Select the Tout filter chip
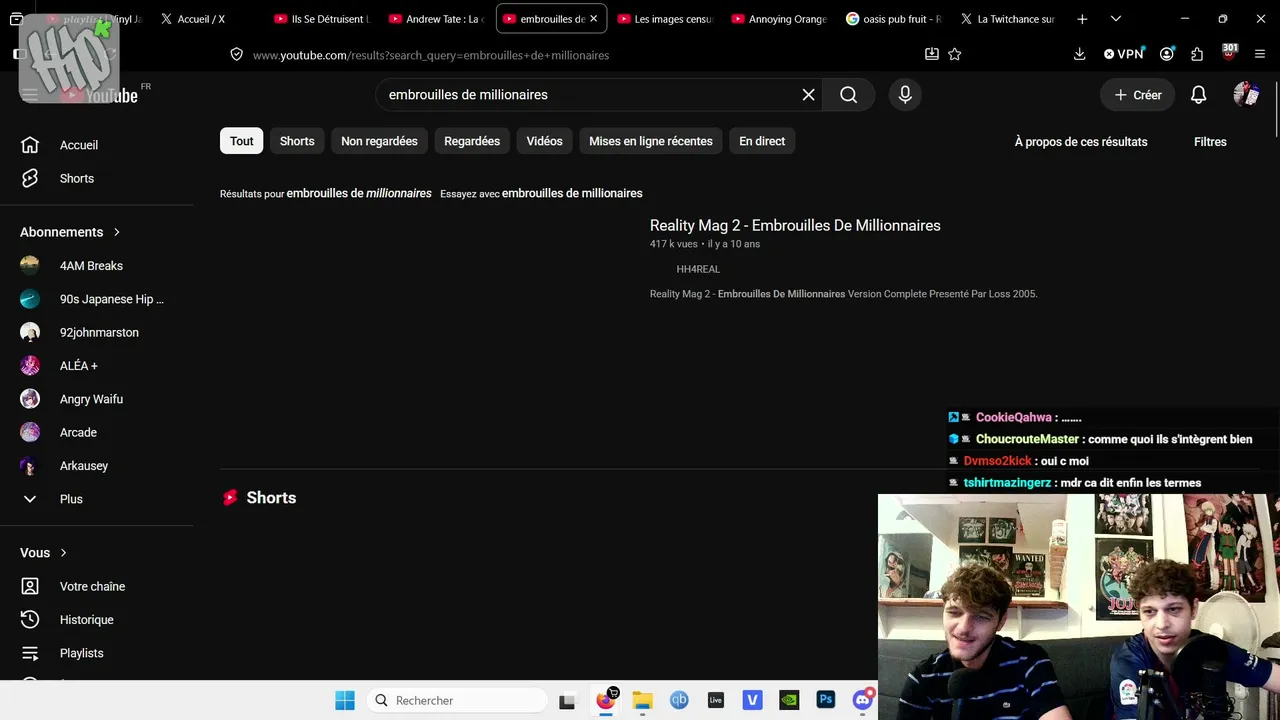 point(242,141)
